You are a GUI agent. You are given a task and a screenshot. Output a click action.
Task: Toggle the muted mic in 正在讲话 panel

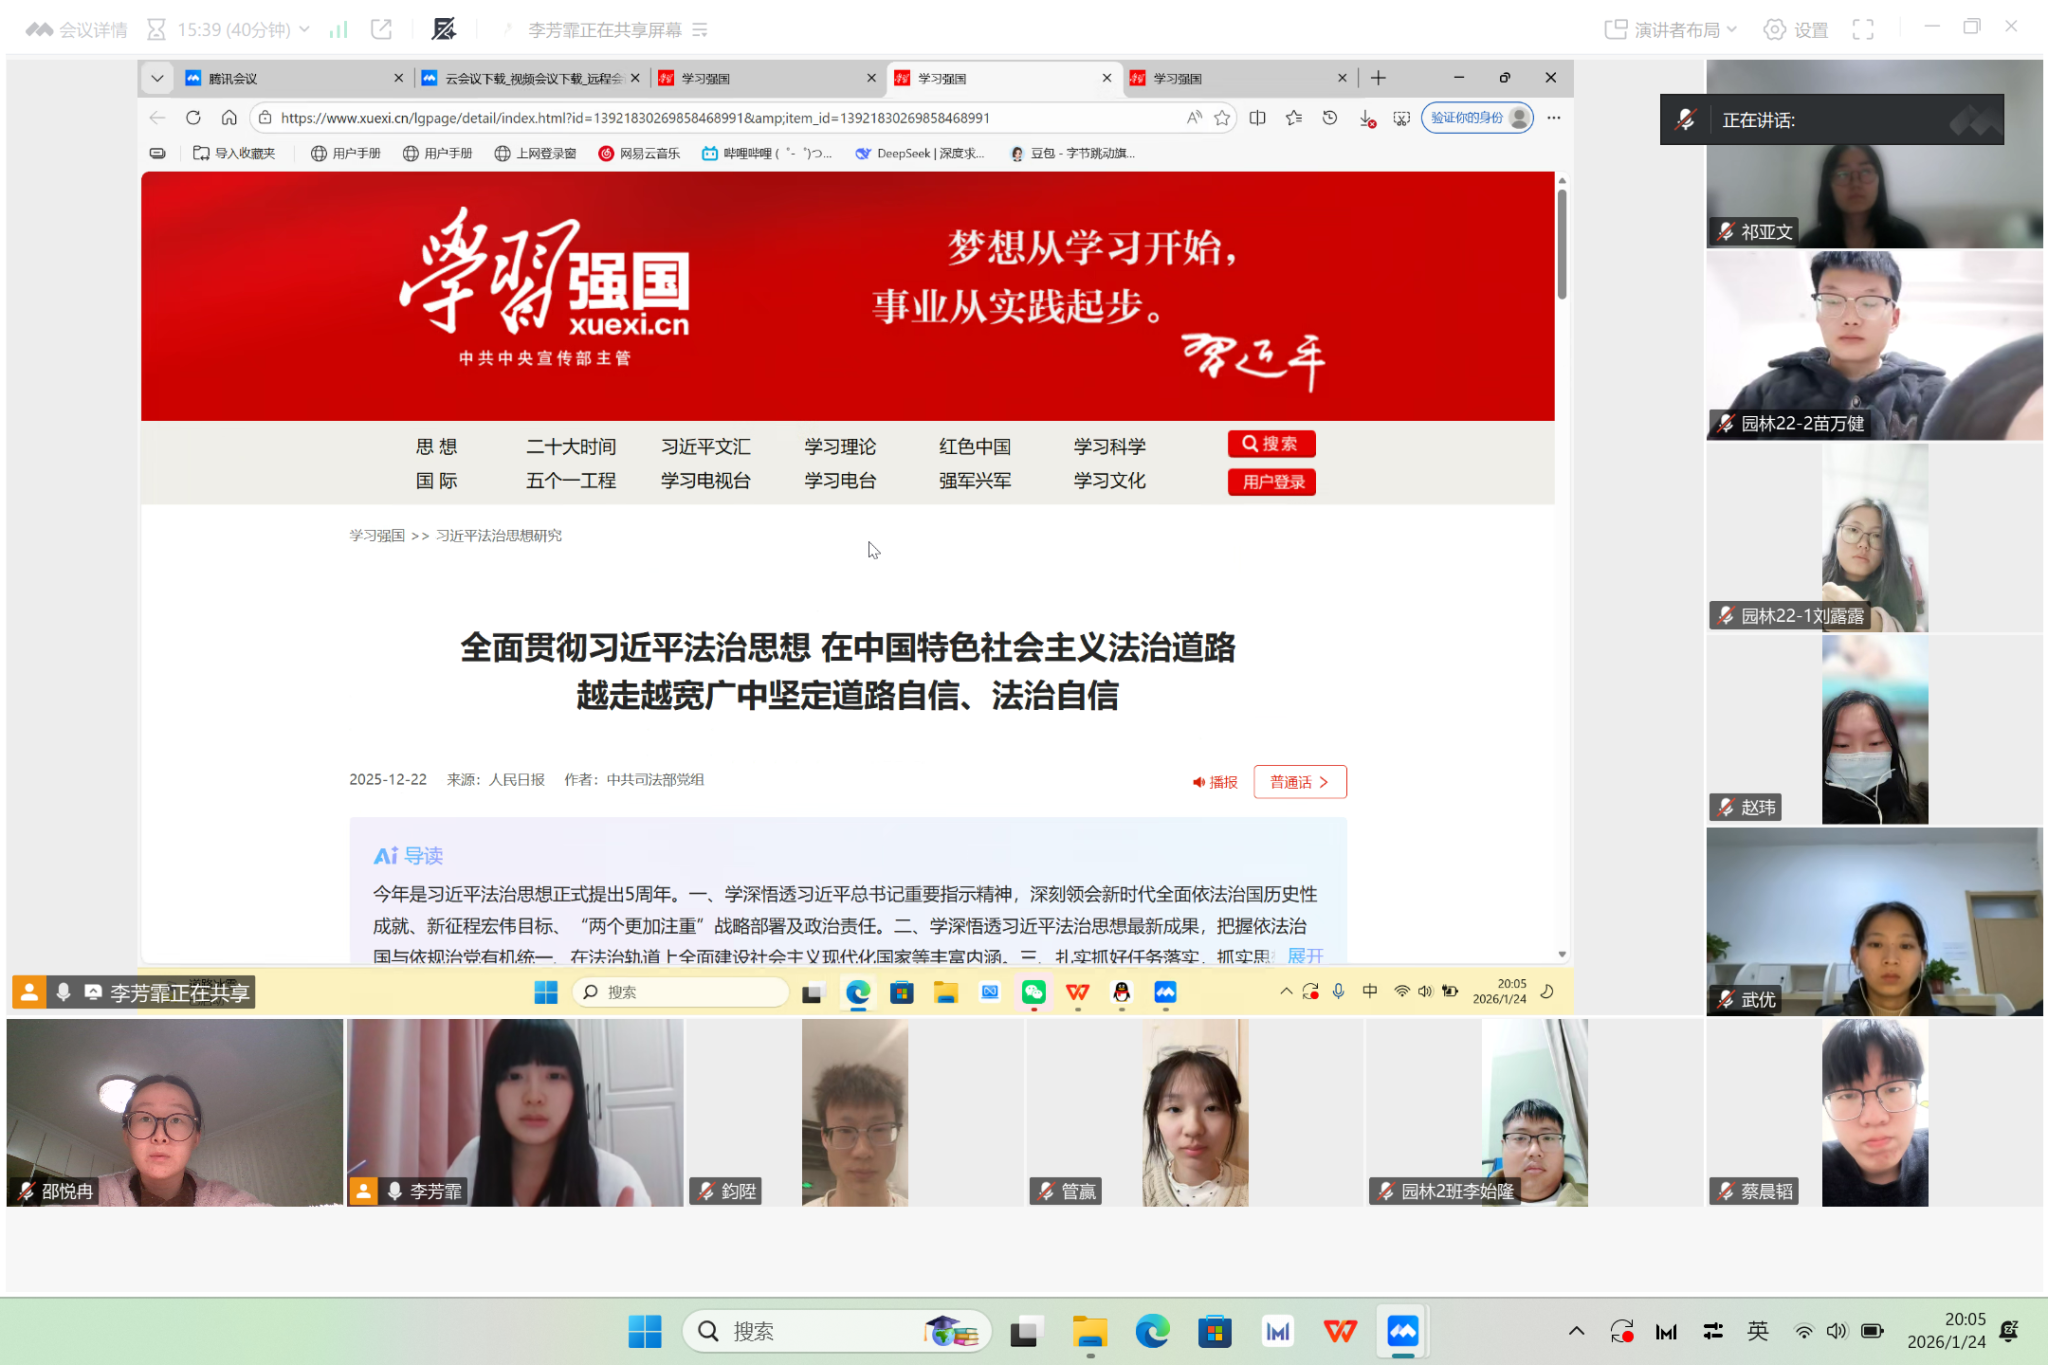click(x=1686, y=120)
